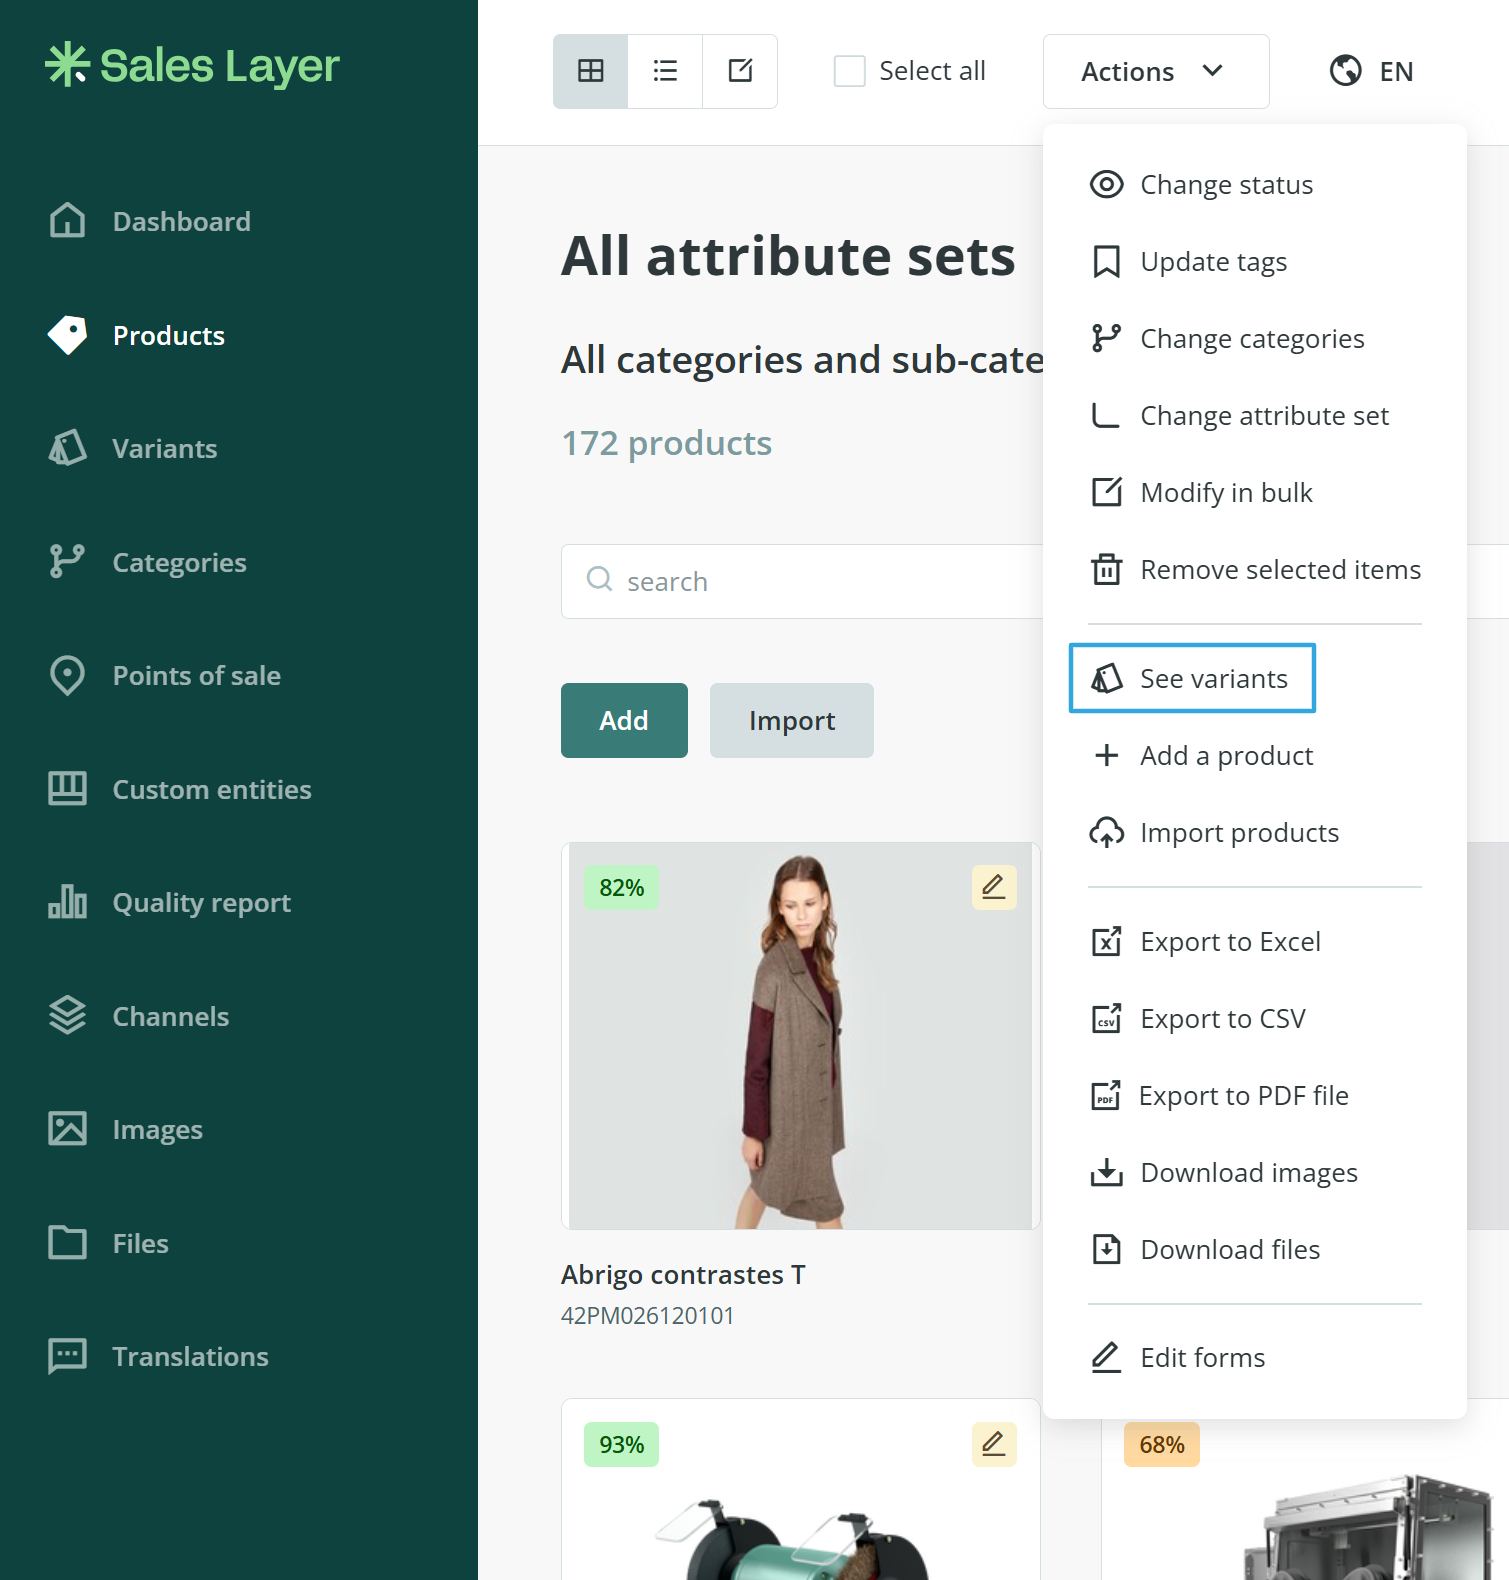The height and width of the screenshot is (1580, 1509).
Task: Open the Translations section
Action: tap(158, 1356)
